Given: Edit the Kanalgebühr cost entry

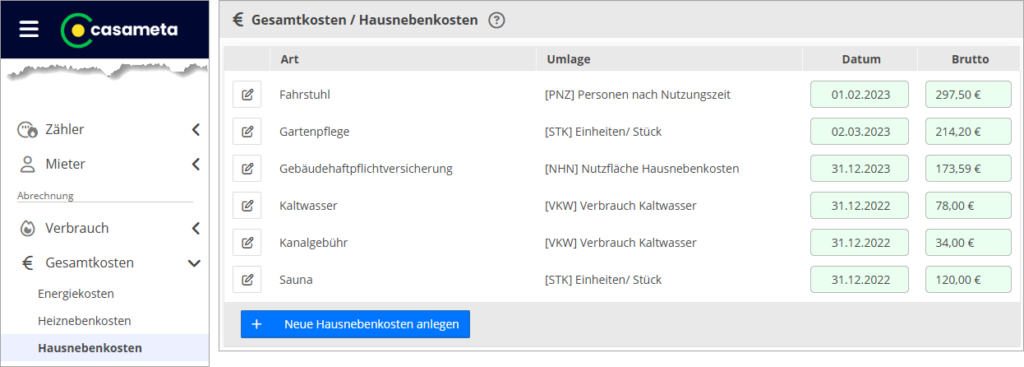Looking at the screenshot, I should [x=247, y=243].
